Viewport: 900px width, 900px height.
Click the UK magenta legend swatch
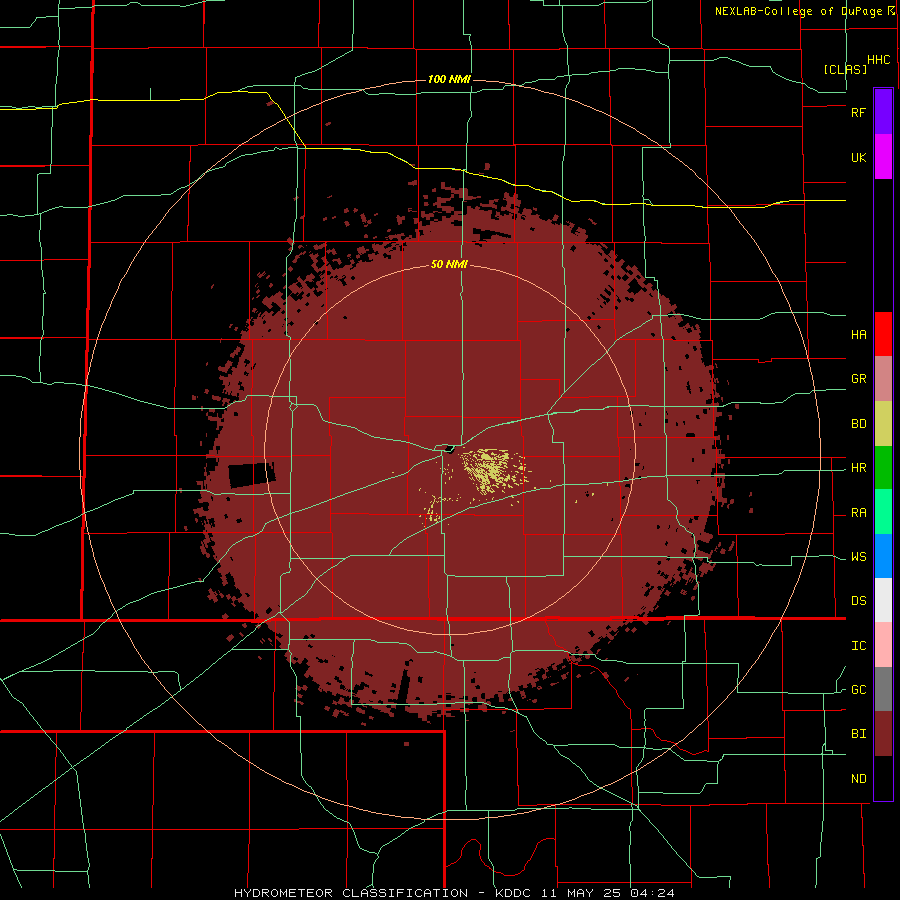(x=883, y=157)
